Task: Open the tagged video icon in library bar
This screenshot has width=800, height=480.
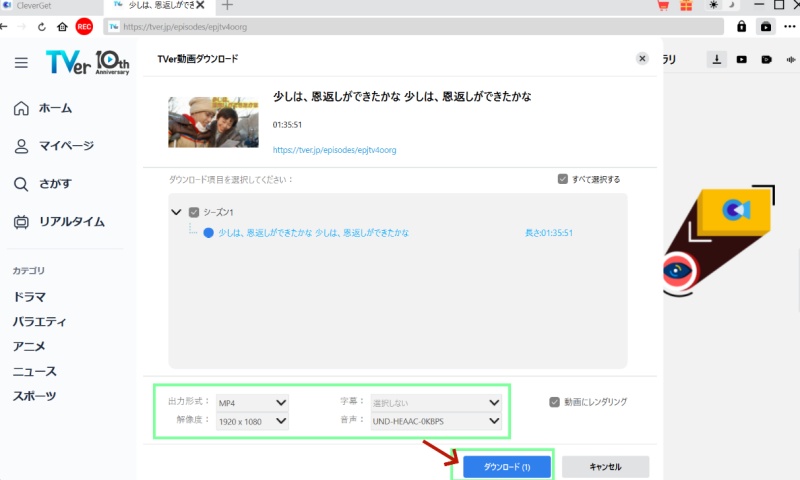Action: [x=766, y=60]
